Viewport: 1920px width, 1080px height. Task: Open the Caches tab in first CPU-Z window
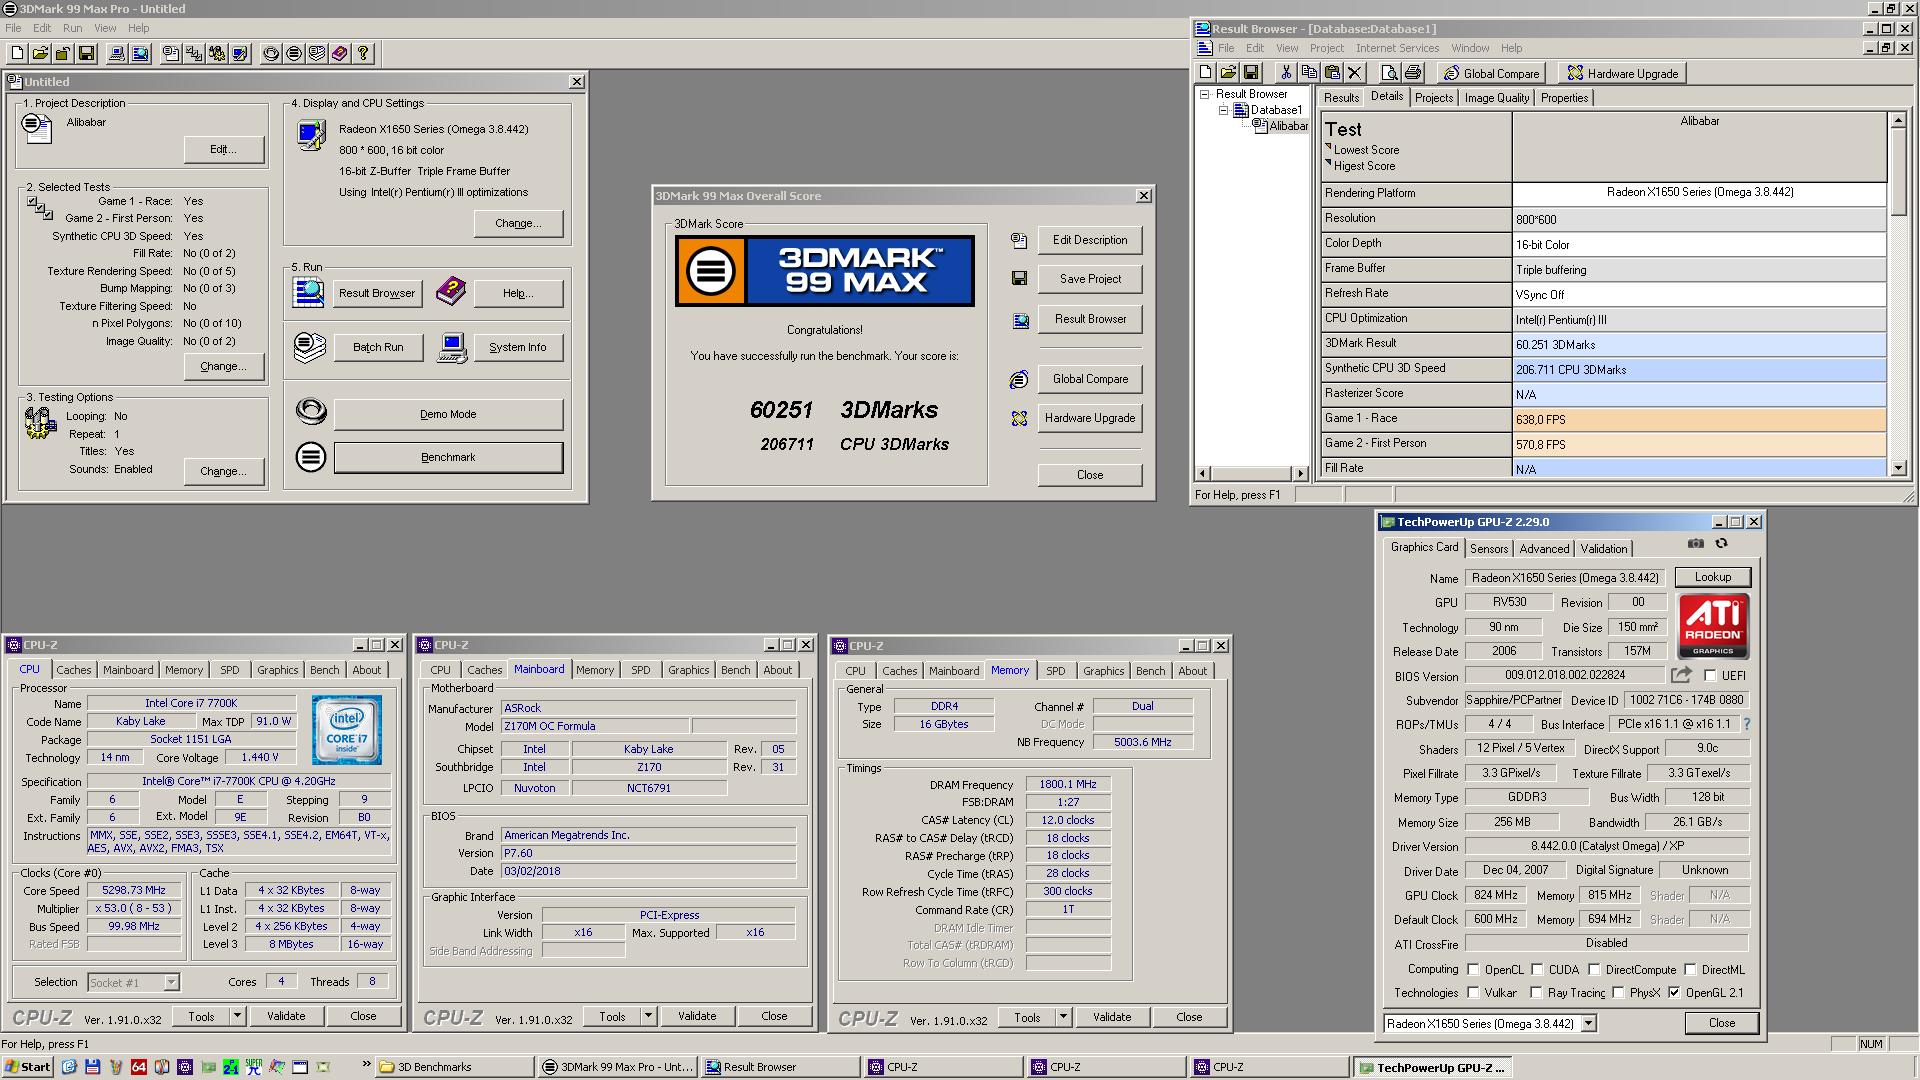[x=73, y=670]
